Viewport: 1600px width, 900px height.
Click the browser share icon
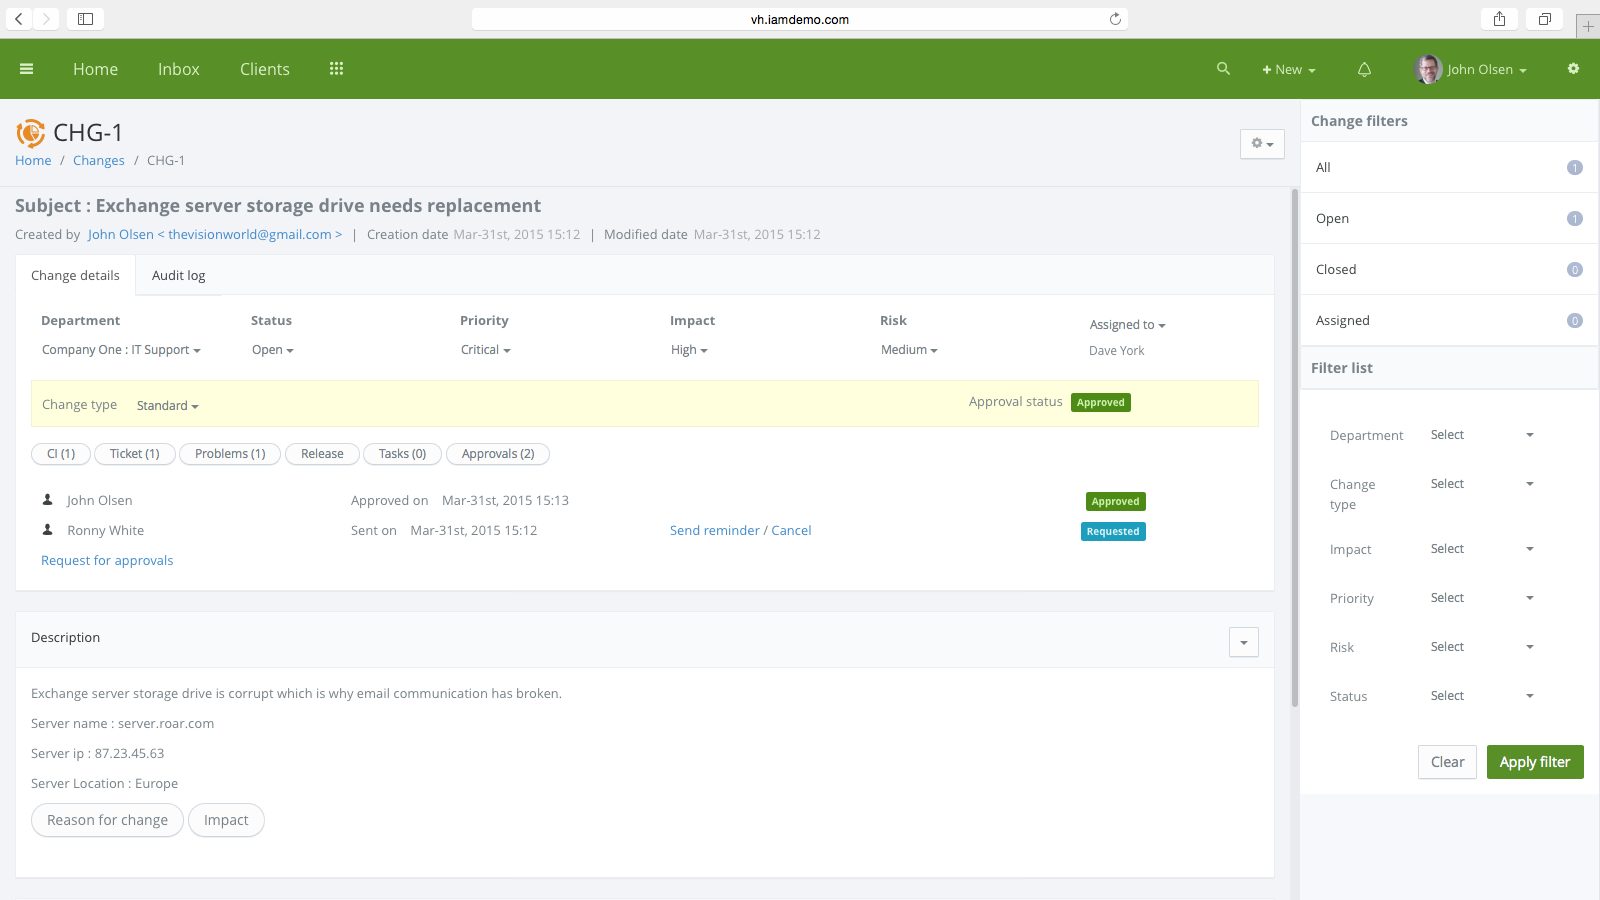1499,19
